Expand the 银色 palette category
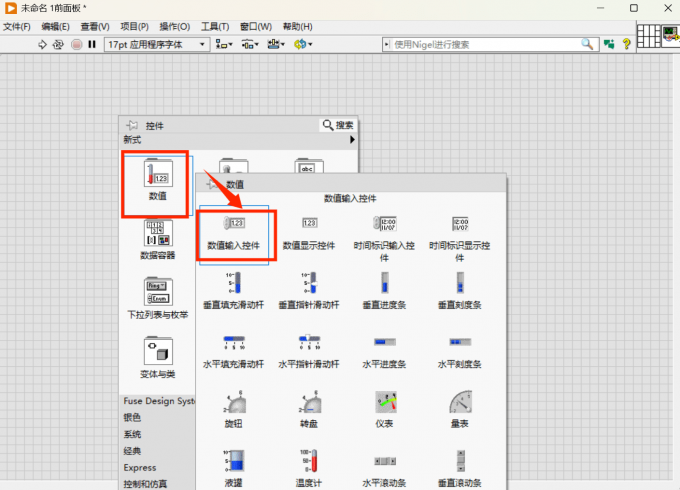 pos(132,417)
